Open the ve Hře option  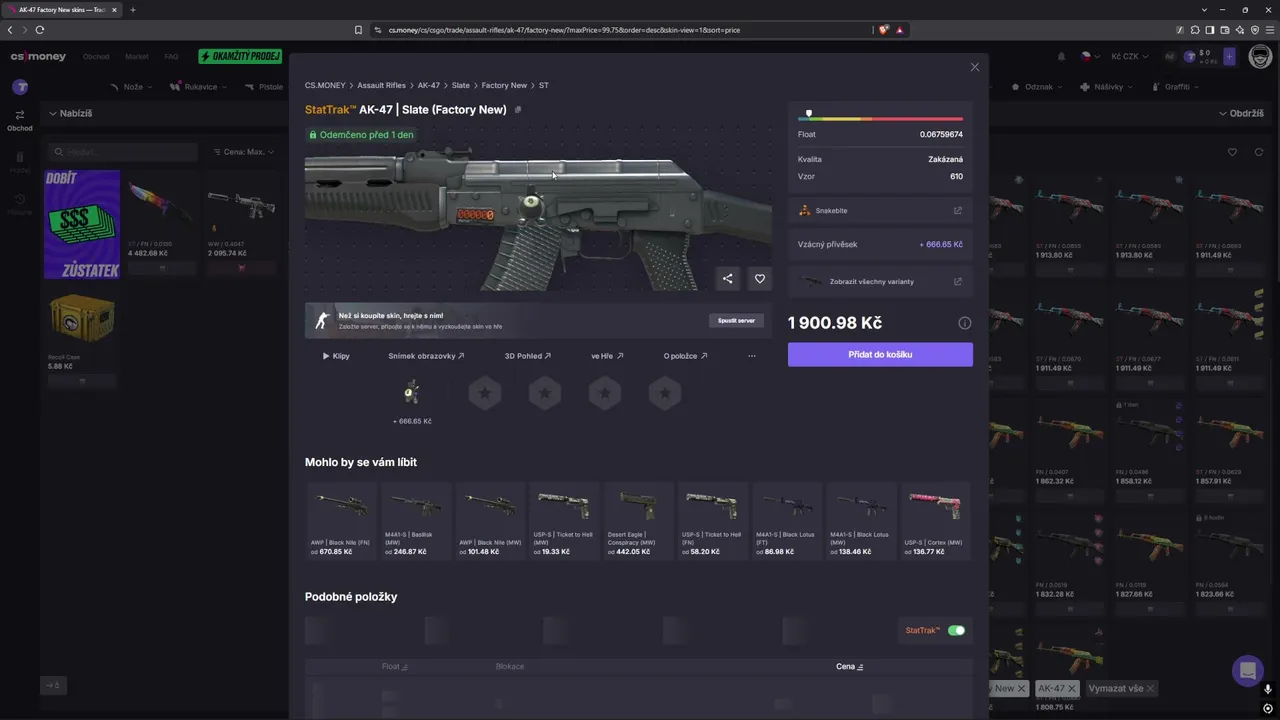coord(607,356)
